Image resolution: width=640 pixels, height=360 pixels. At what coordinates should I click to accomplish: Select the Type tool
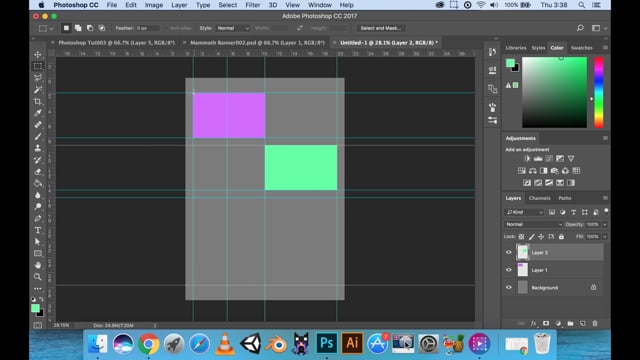[x=38, y=230]
